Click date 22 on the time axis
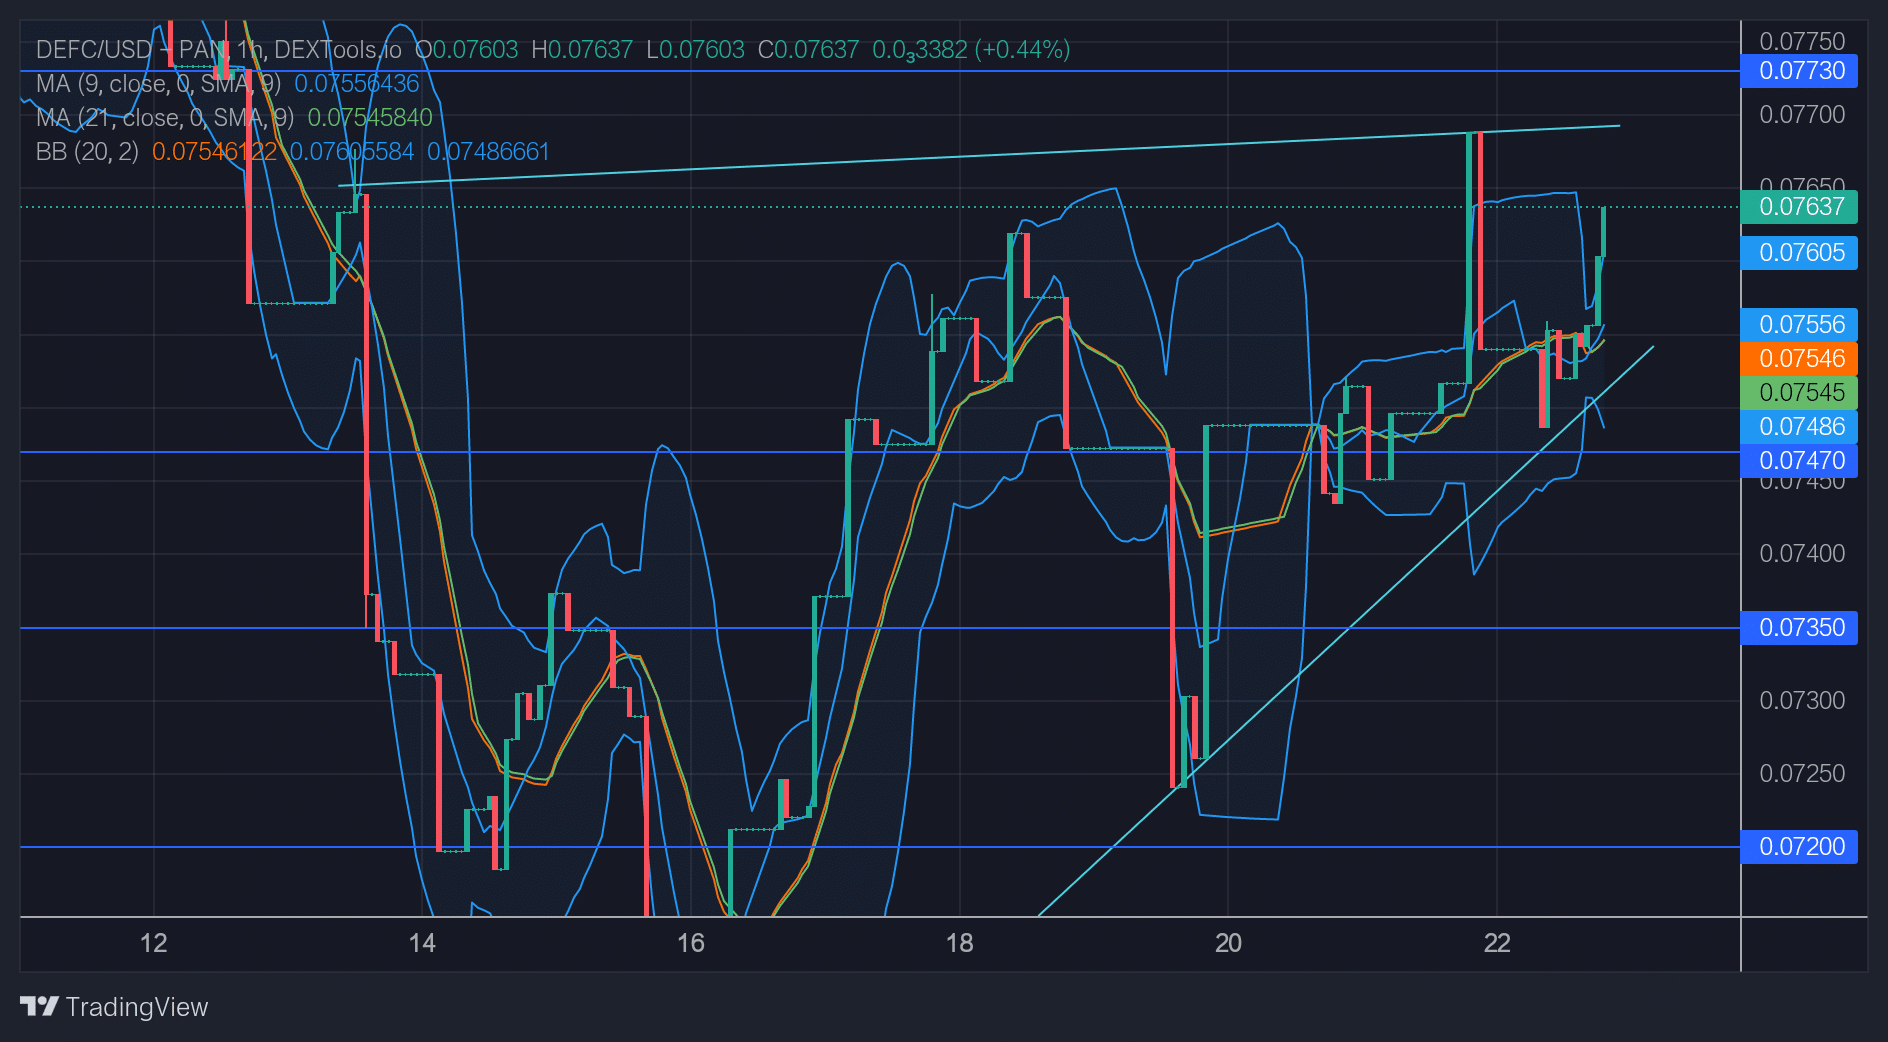Screen dimensions: 1888x1042 tap(1497, 943)
